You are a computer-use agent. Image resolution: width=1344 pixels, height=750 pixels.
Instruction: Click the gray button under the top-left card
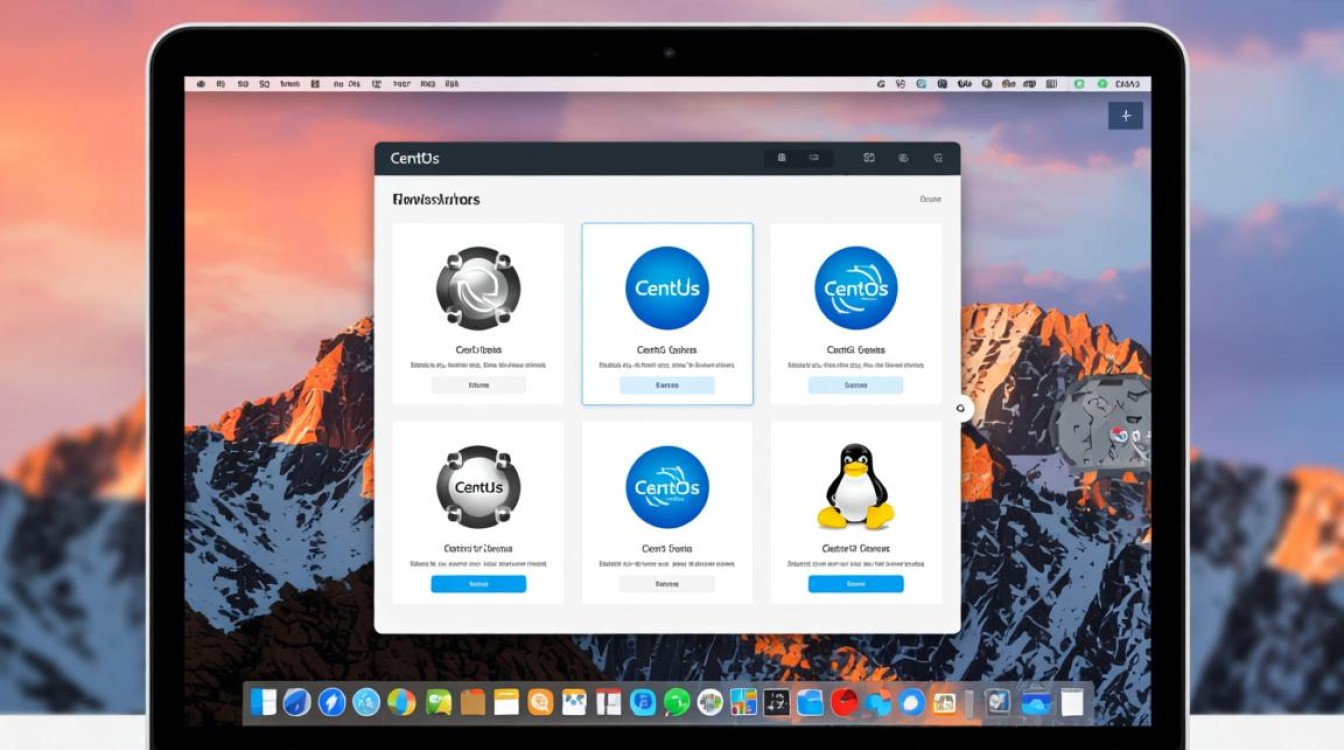(478, 385)
